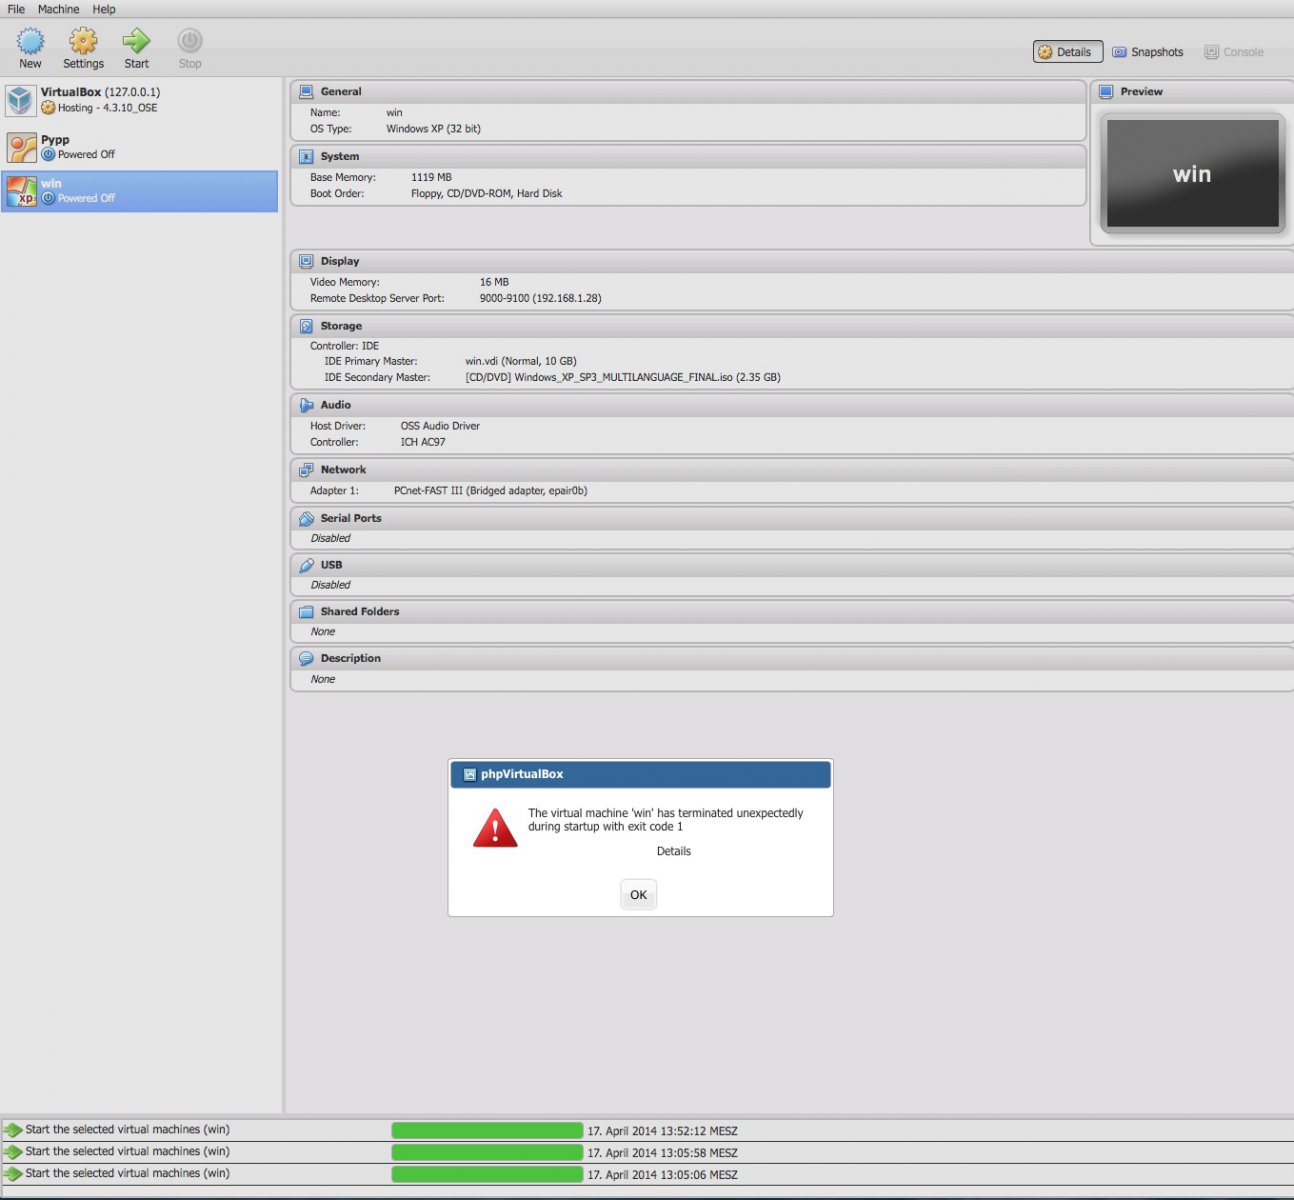Screen dimensions: 1294x1200
Task: Click Windows XP (32 bit) OS type
Action: pos(433,129)
